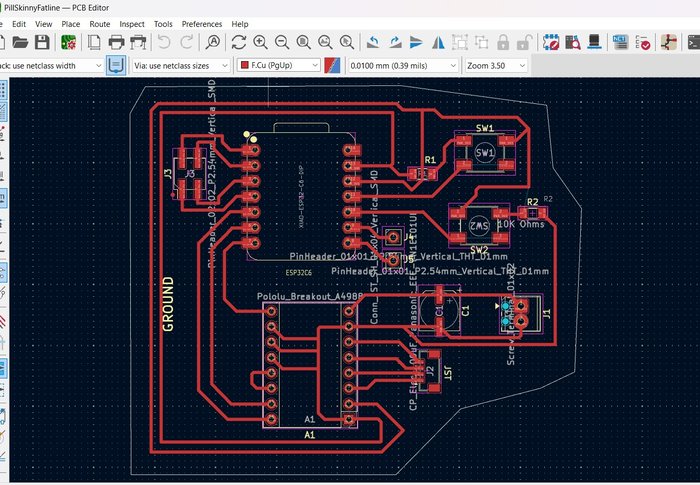The image size is (700, 485).
Task: Click the Redo arrow in the toolbar
Action: [x=186, y=42]
